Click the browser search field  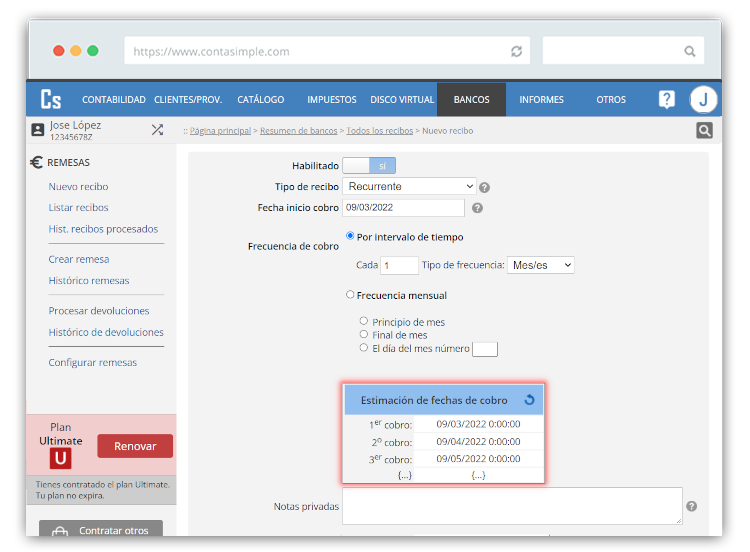coord(623,51)
